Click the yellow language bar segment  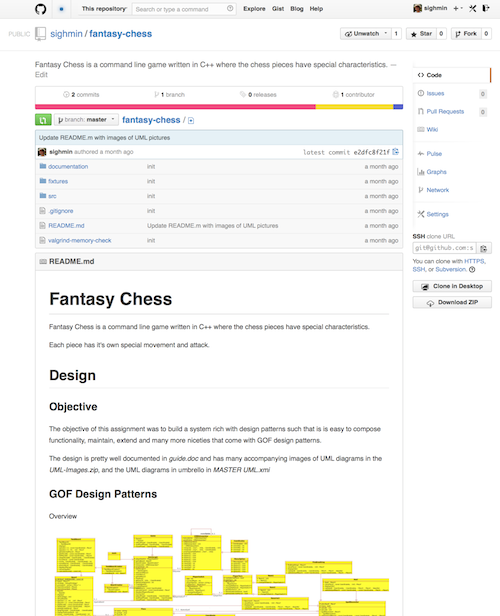354,107
